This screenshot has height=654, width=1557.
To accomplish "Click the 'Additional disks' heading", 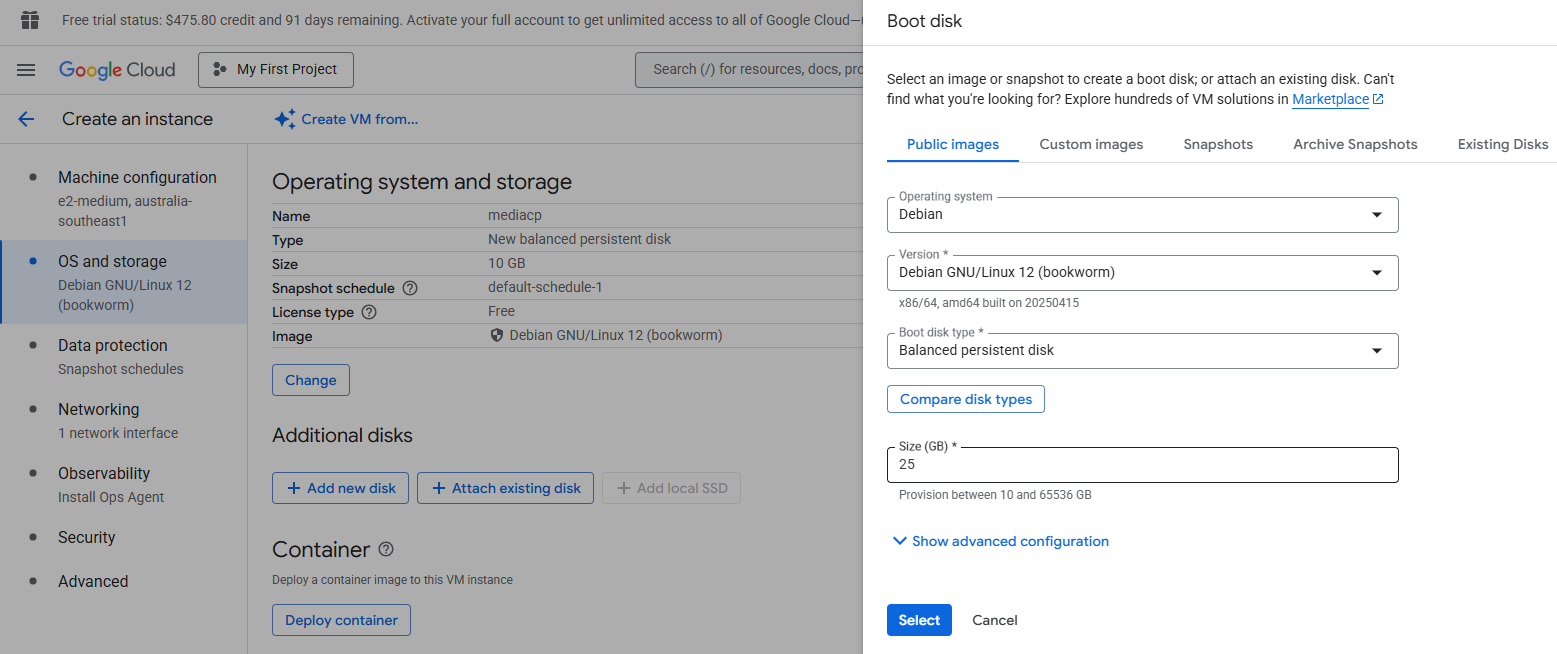I will click(x=342, y=435).
